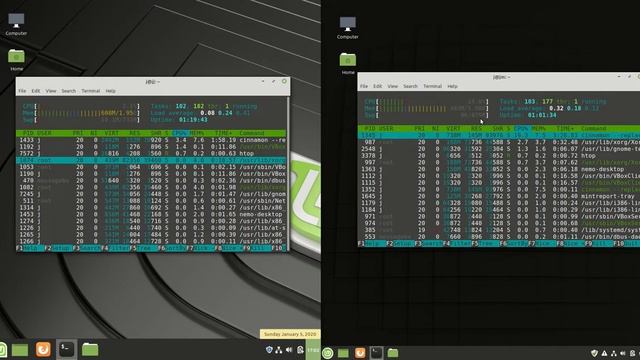
Task: Open Home folder icon on left desktop
Action: point(16,59)
